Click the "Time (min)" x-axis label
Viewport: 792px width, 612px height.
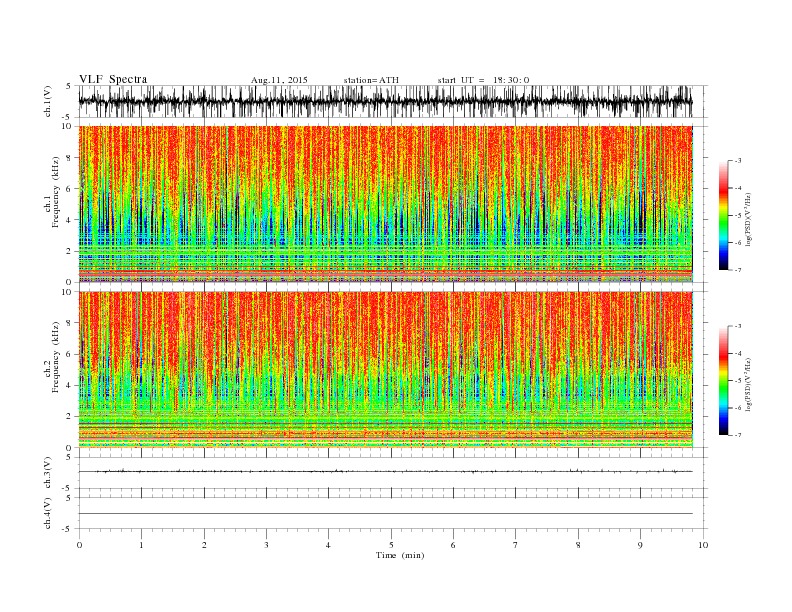coord(400,555)
